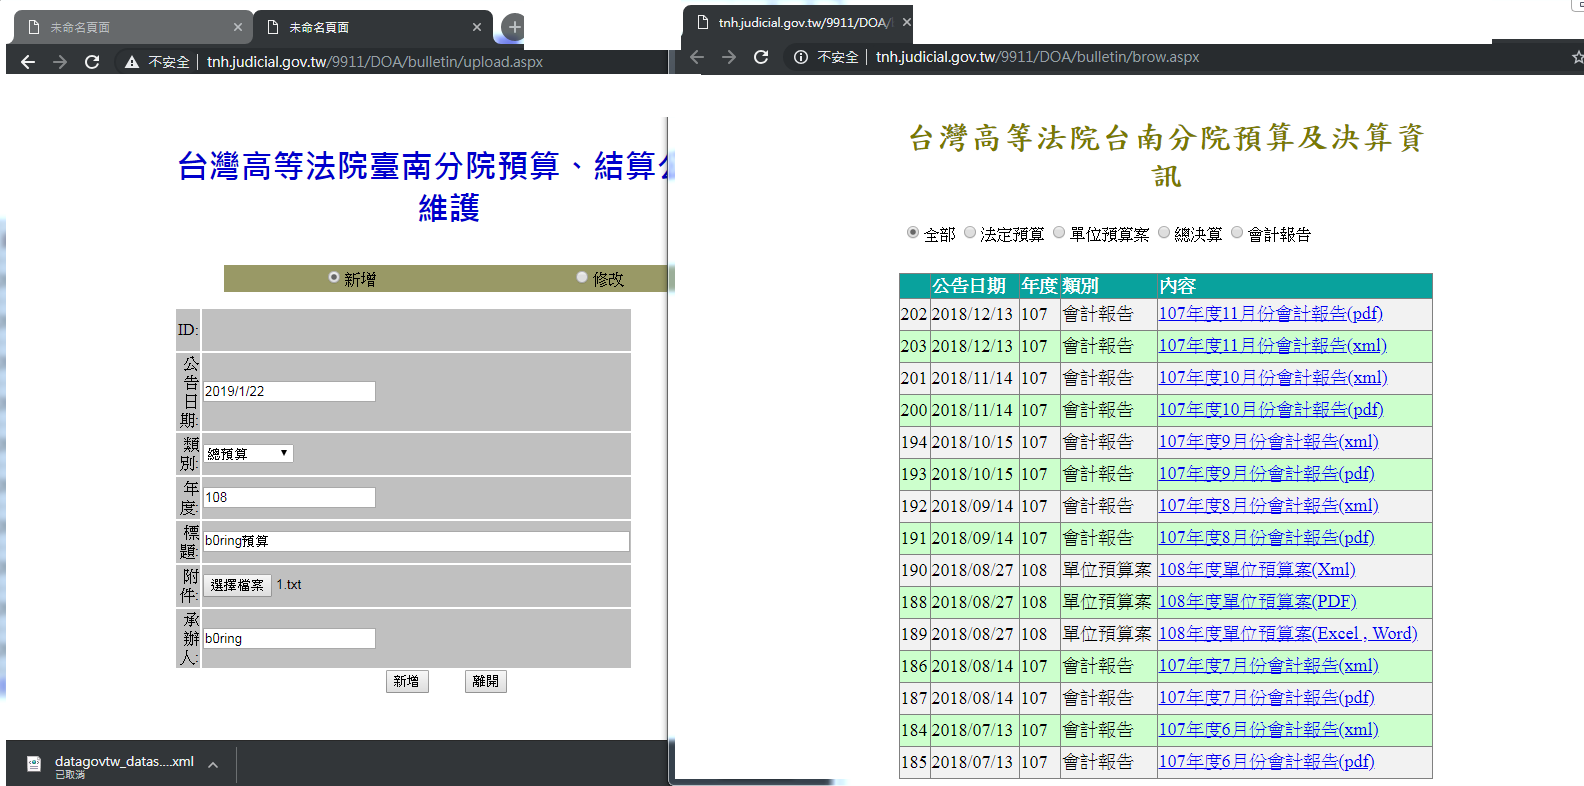
Task: Go forward in the left upload.aspx browser window
Action: [60, 62]
